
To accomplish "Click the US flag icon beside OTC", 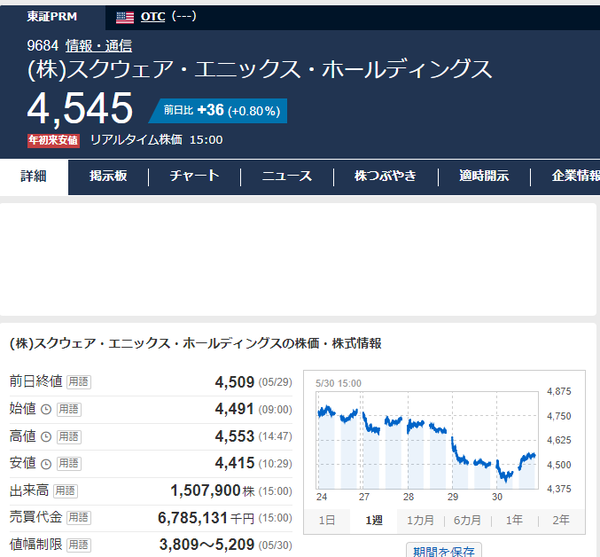I will coord(125,17).
